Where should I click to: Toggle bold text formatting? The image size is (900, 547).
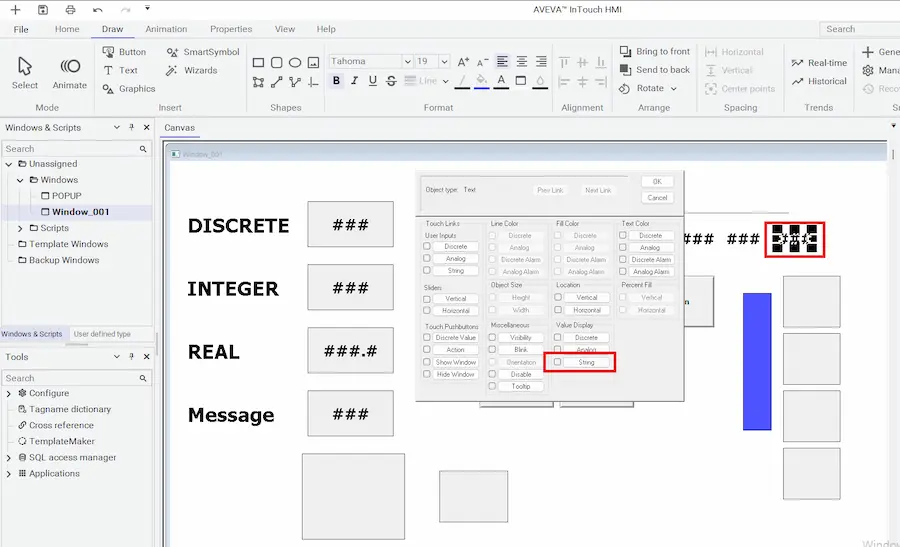tap(336, 81)
